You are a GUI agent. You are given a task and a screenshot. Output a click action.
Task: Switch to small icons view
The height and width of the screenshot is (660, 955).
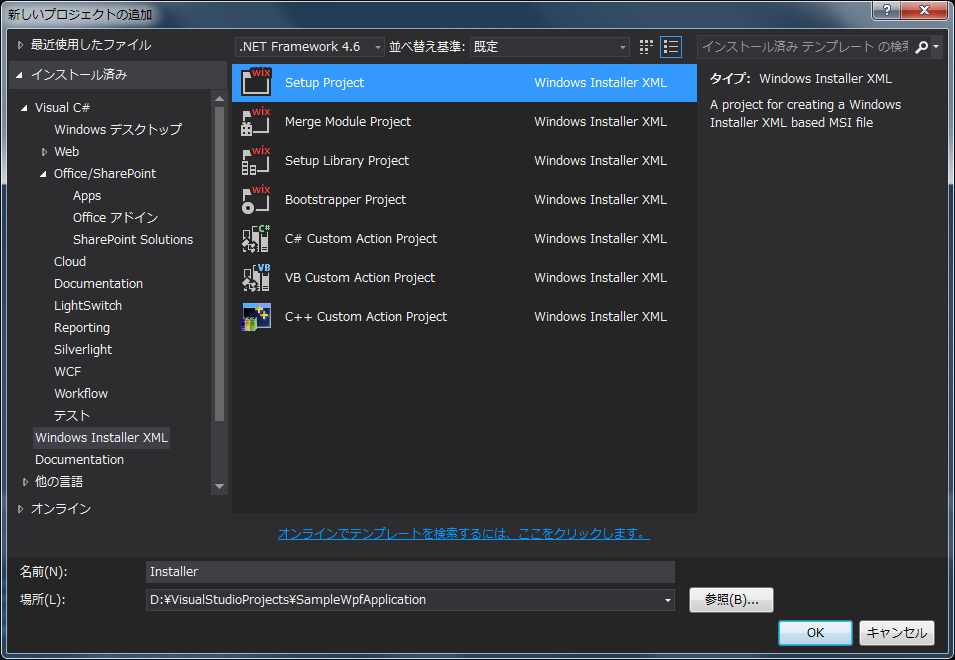coord(646,47)
